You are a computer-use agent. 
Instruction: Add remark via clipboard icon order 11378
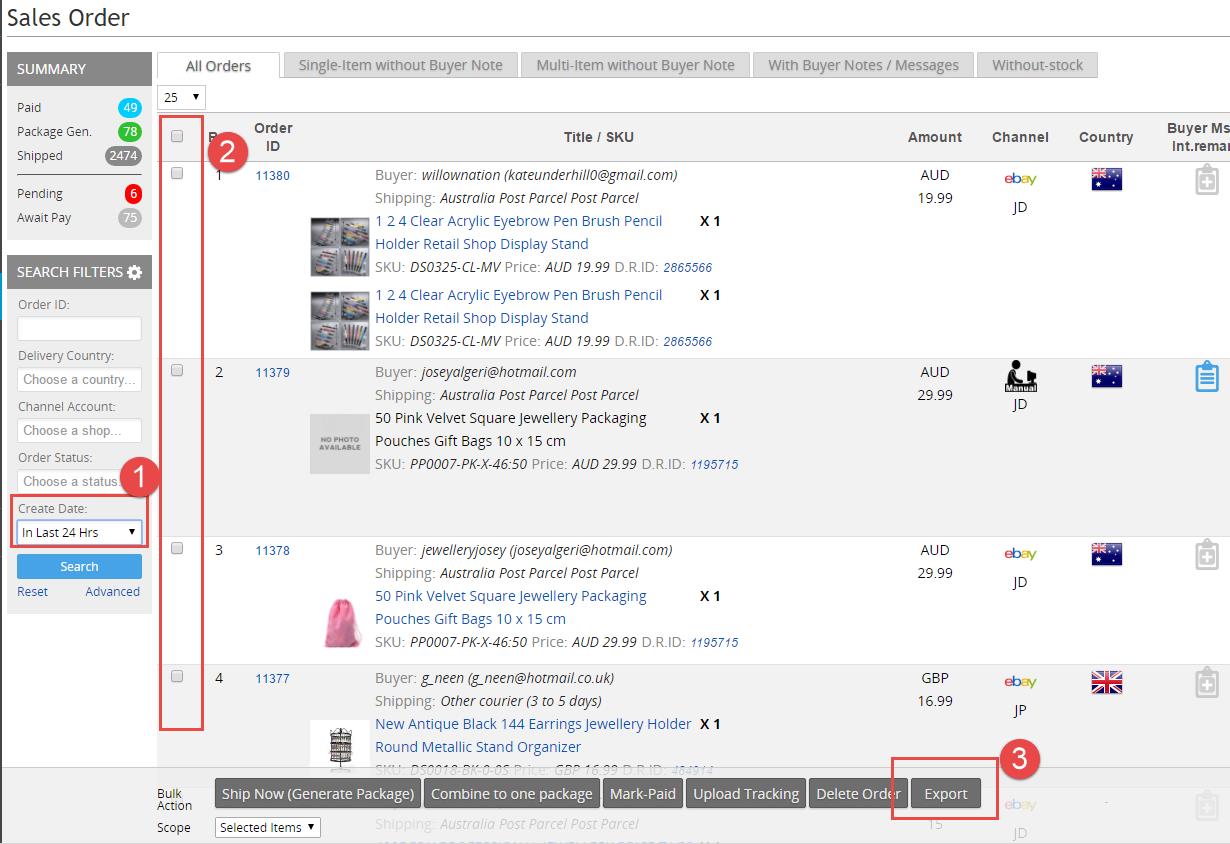tap(1207, 555)
